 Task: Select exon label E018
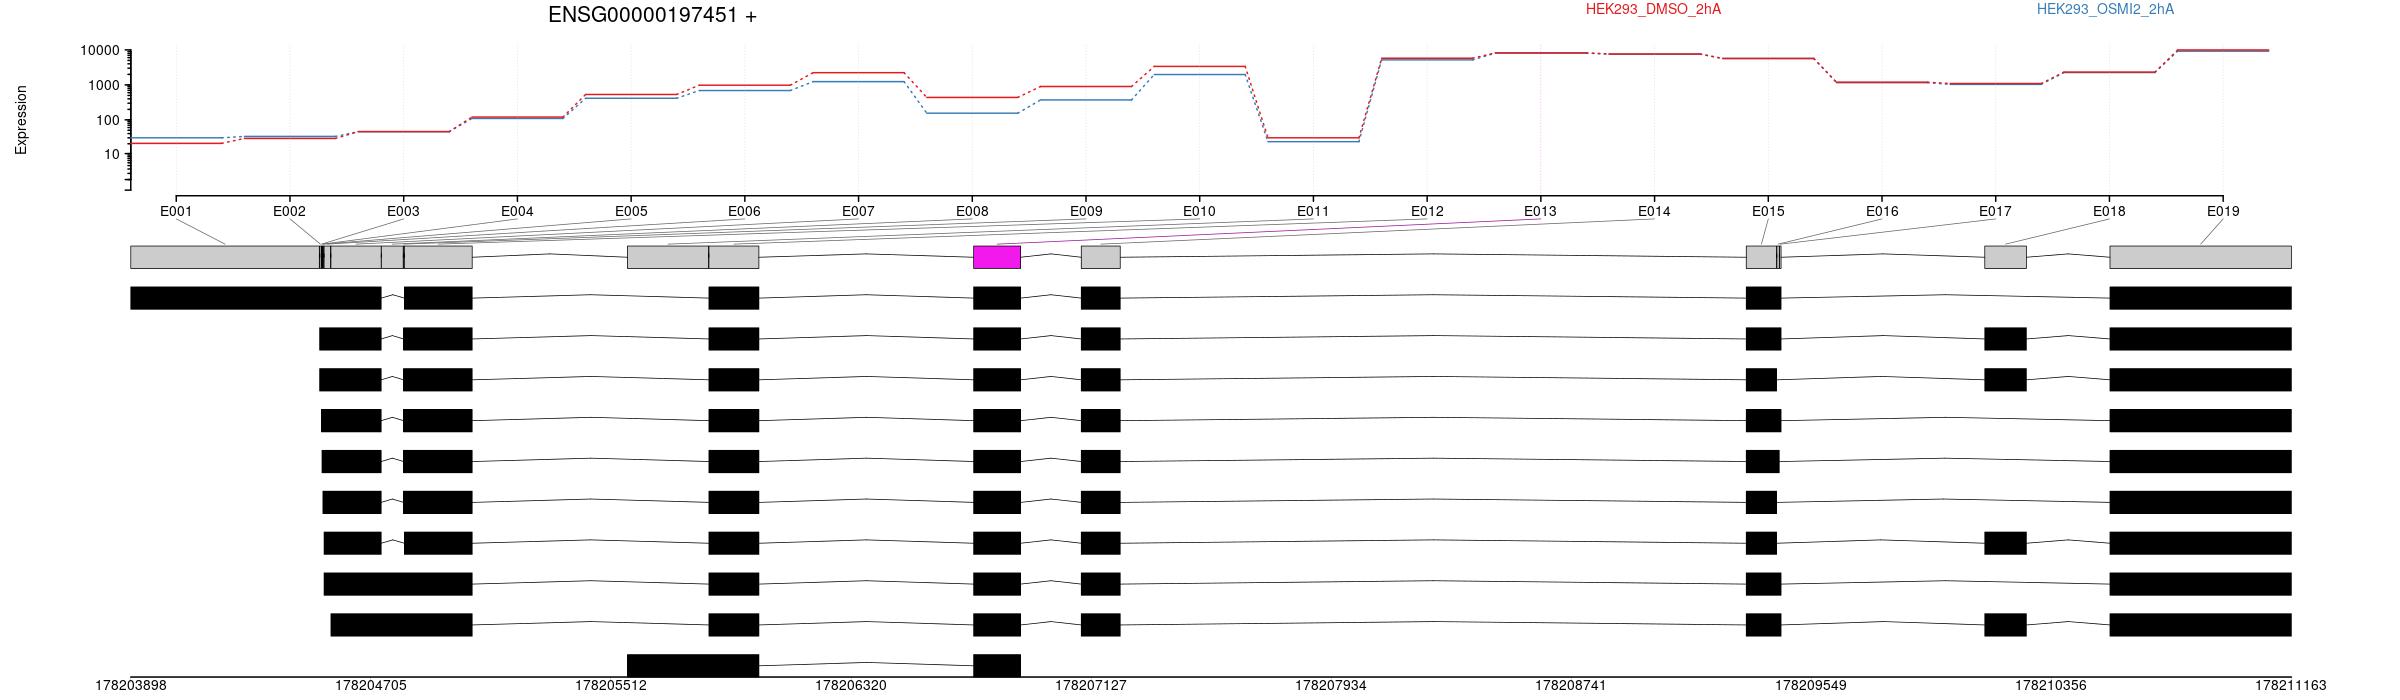2109,211
